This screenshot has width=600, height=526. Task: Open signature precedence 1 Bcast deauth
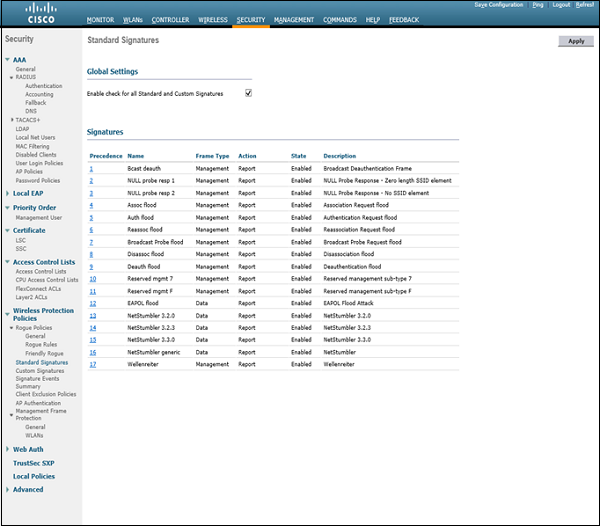91,169
